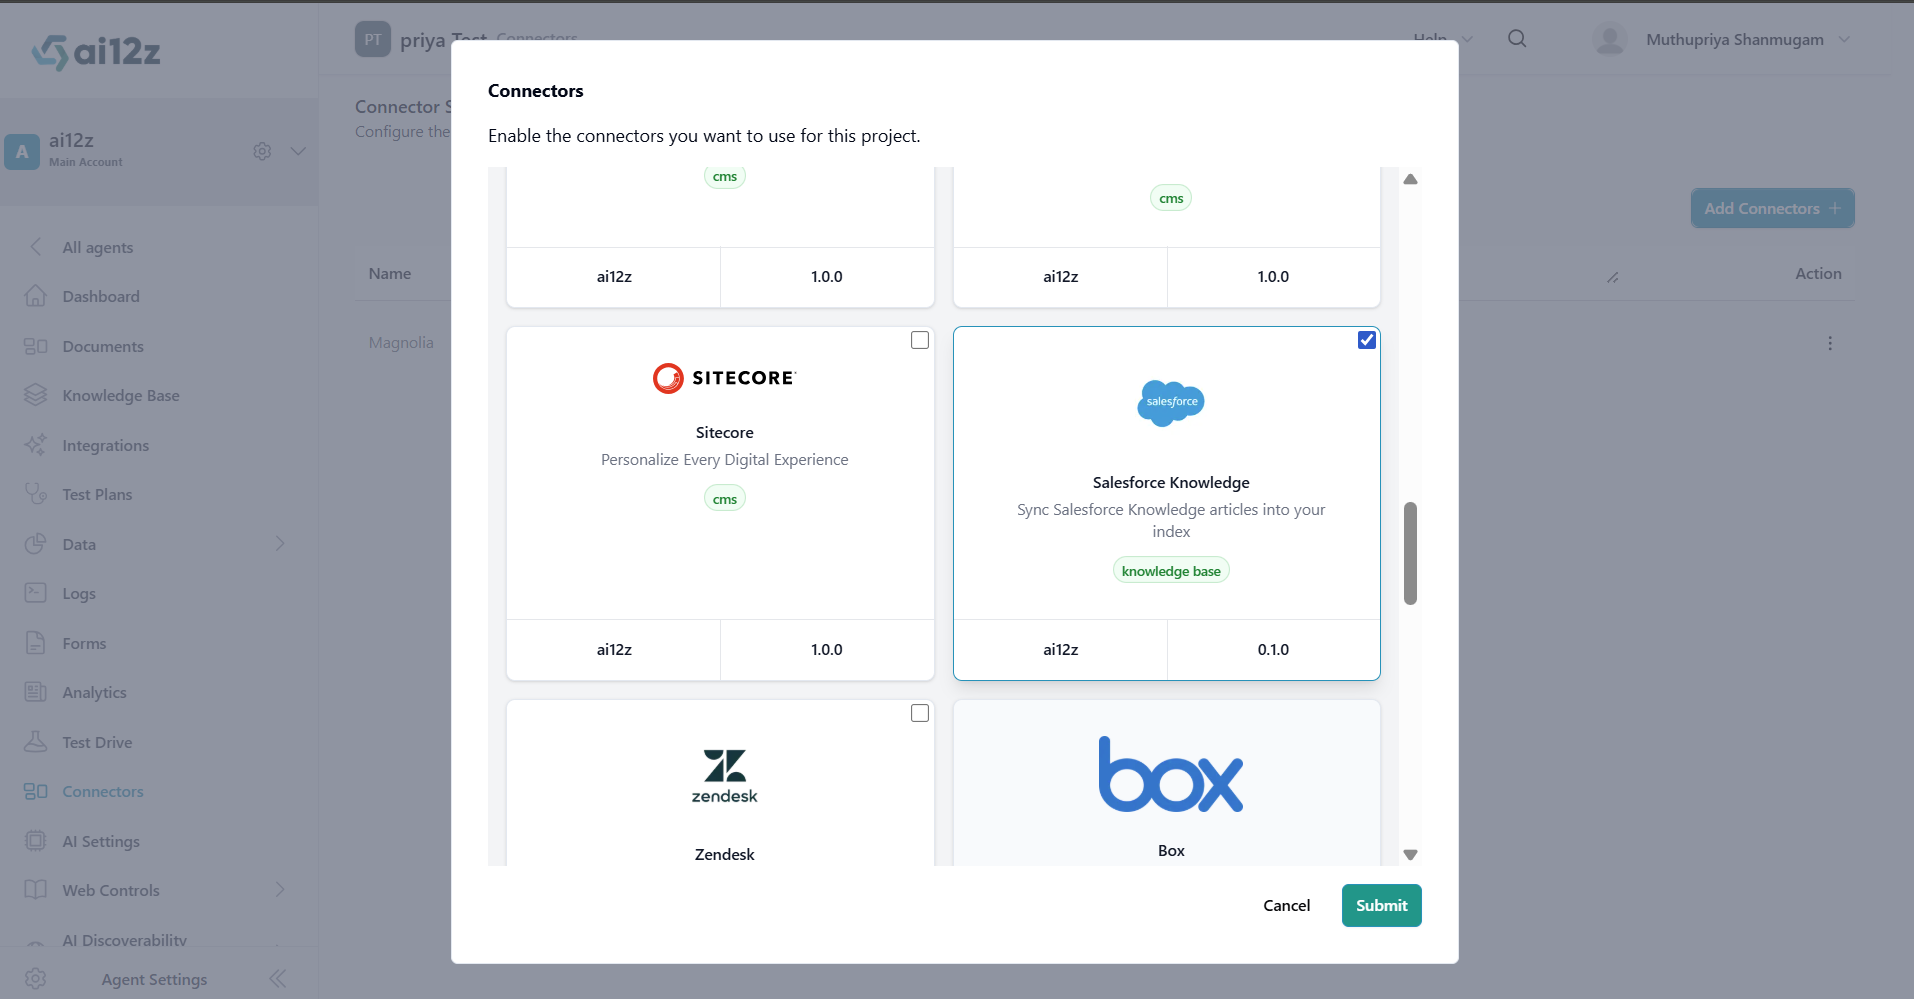1914x999 pixels.
Task: Open Dashboard in the sidebar
Action: (x=101, y=296)
